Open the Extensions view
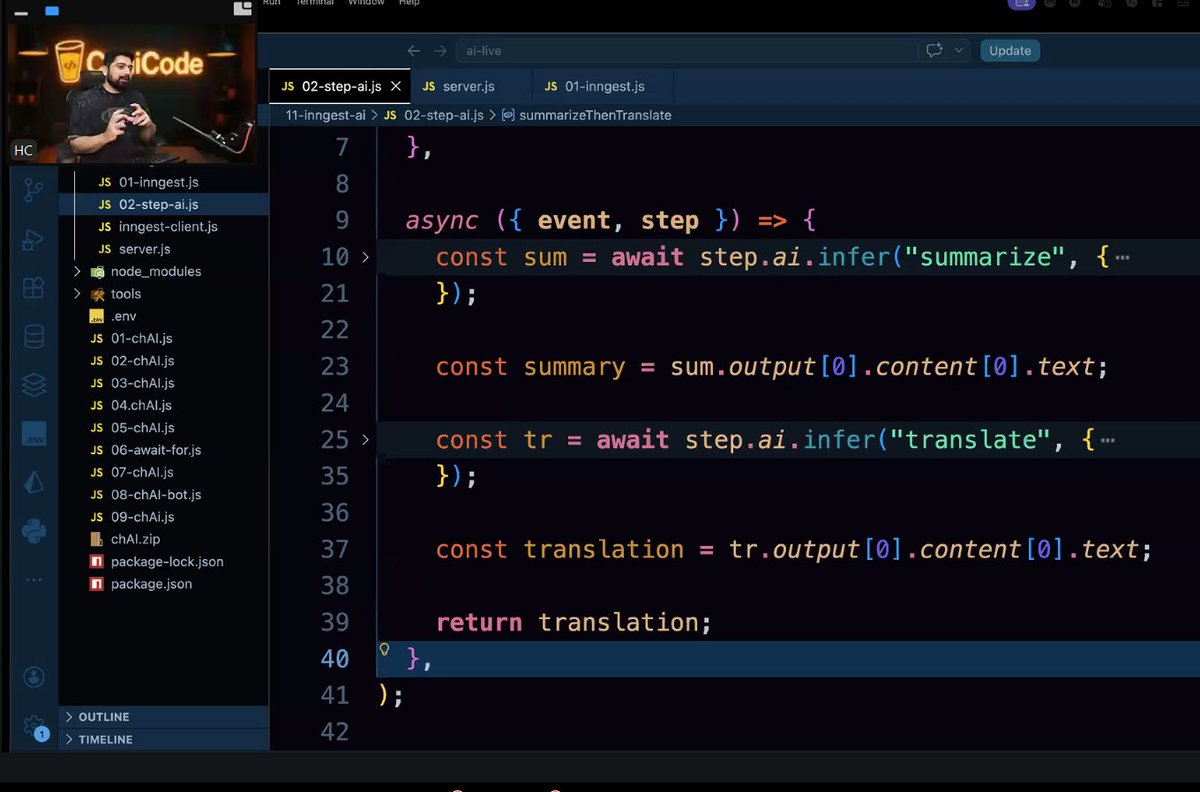Screen dimensions: 1200x792 (x=34, y=288)
